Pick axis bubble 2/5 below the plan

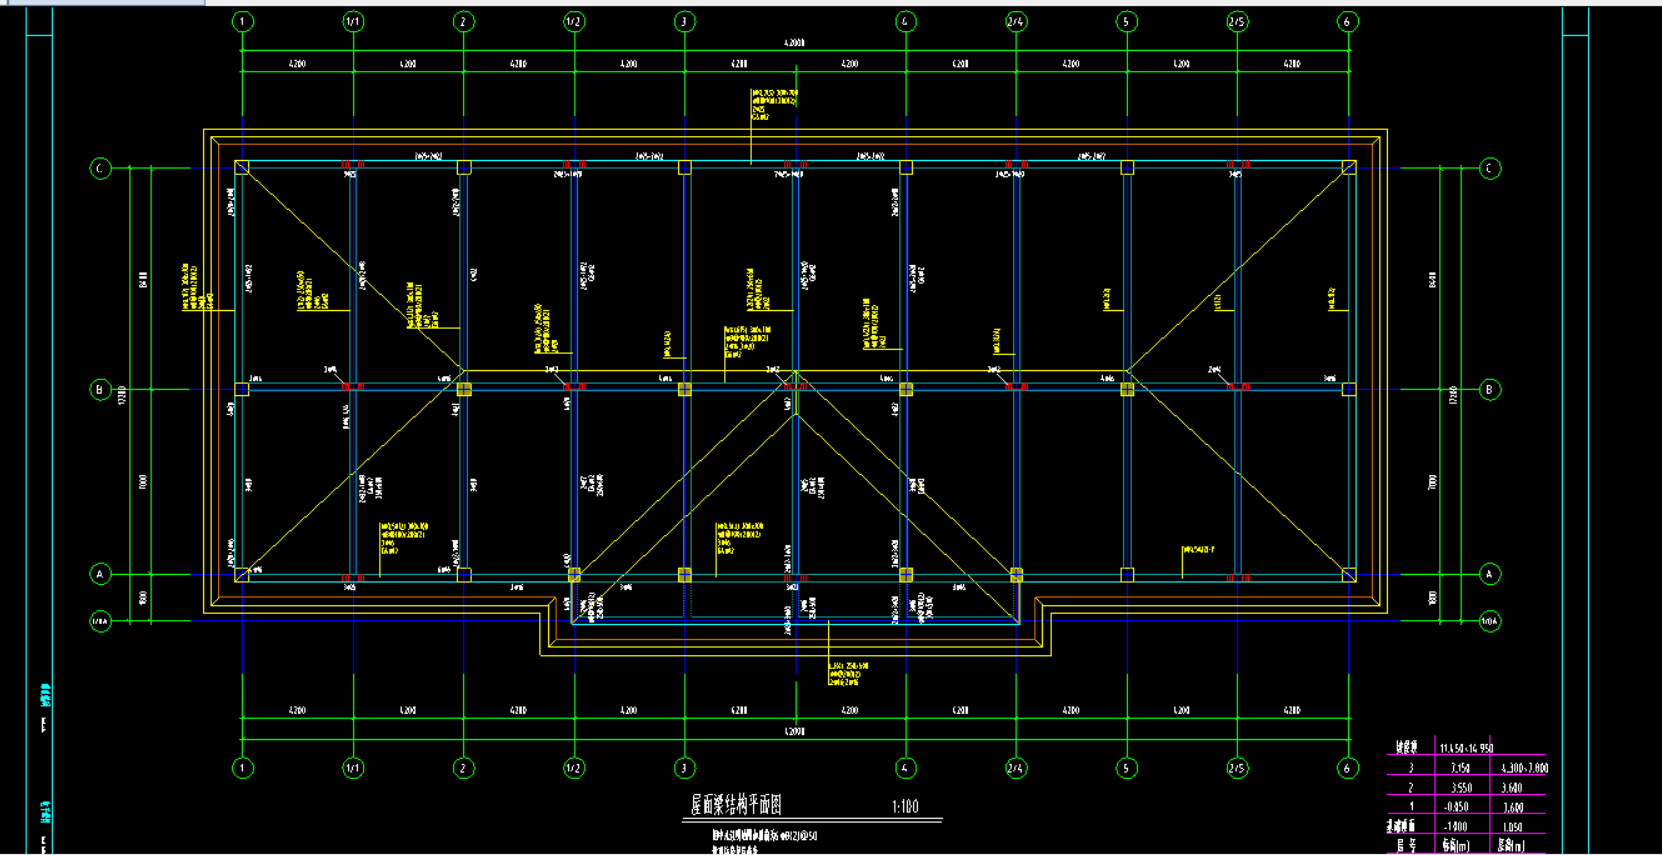1237,768
